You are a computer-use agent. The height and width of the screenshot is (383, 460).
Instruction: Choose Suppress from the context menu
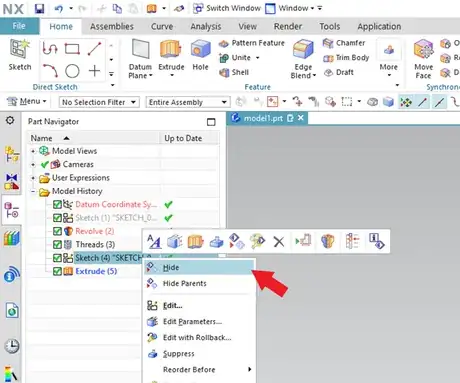pos(200,354)
